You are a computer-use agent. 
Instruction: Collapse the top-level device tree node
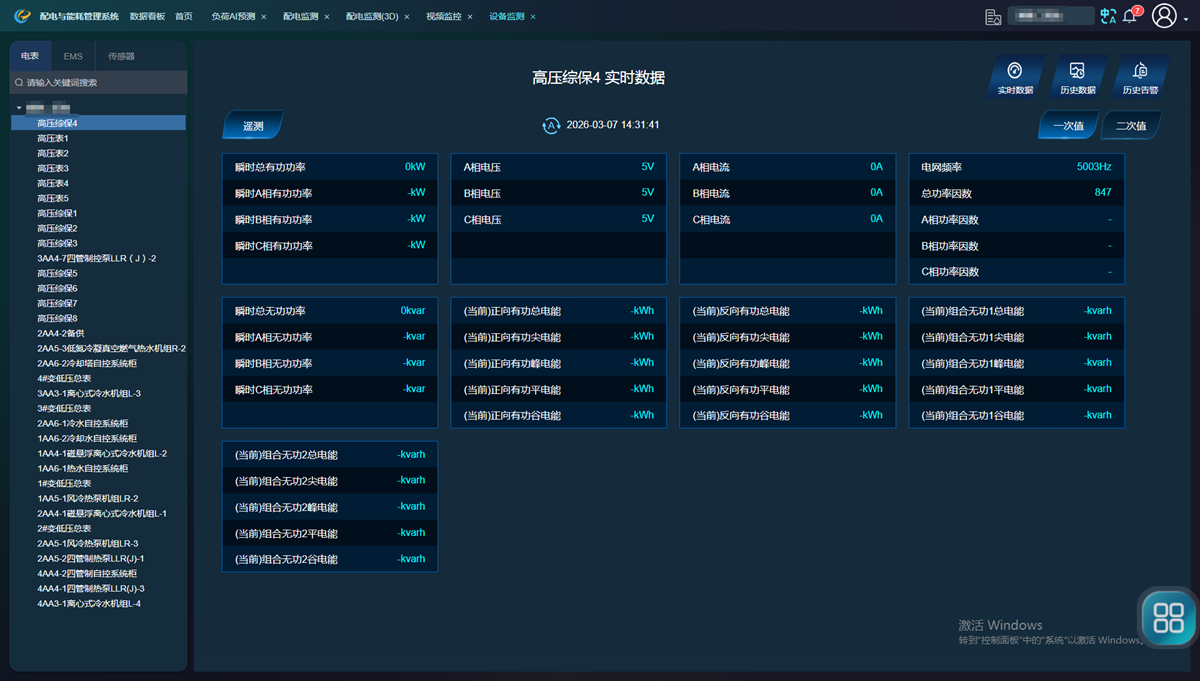pos(19,108)
